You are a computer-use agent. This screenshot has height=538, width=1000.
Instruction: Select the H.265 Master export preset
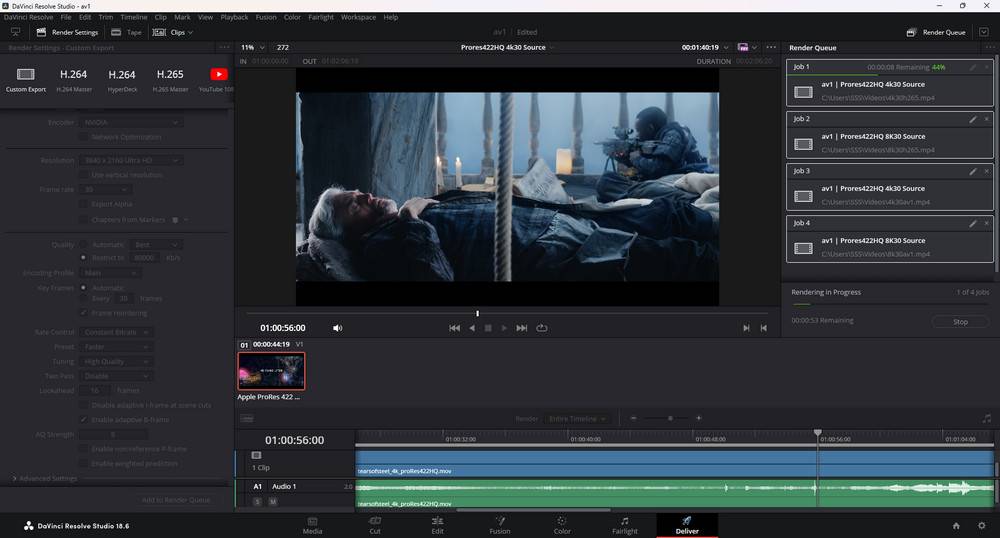point(170,75)
